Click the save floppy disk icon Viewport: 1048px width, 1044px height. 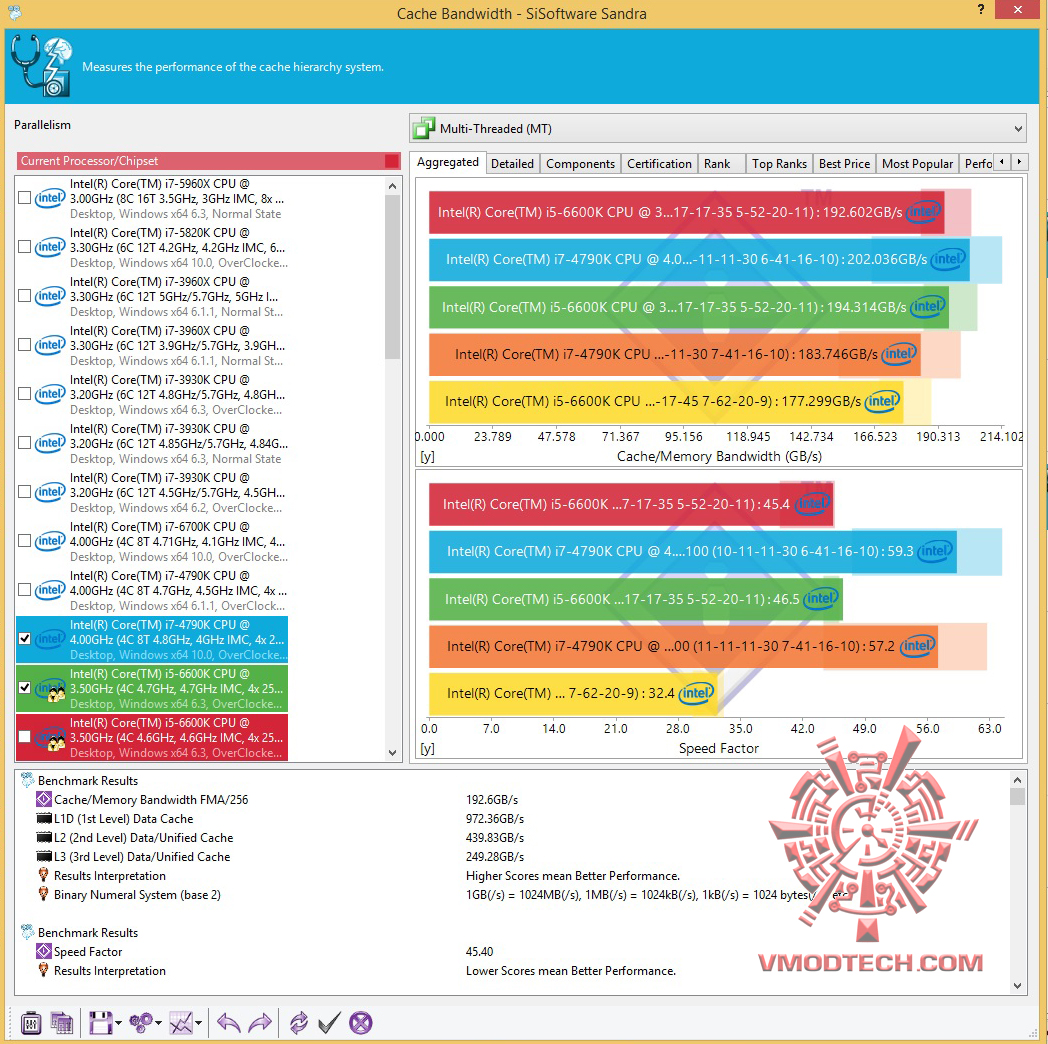point(100,1023)
